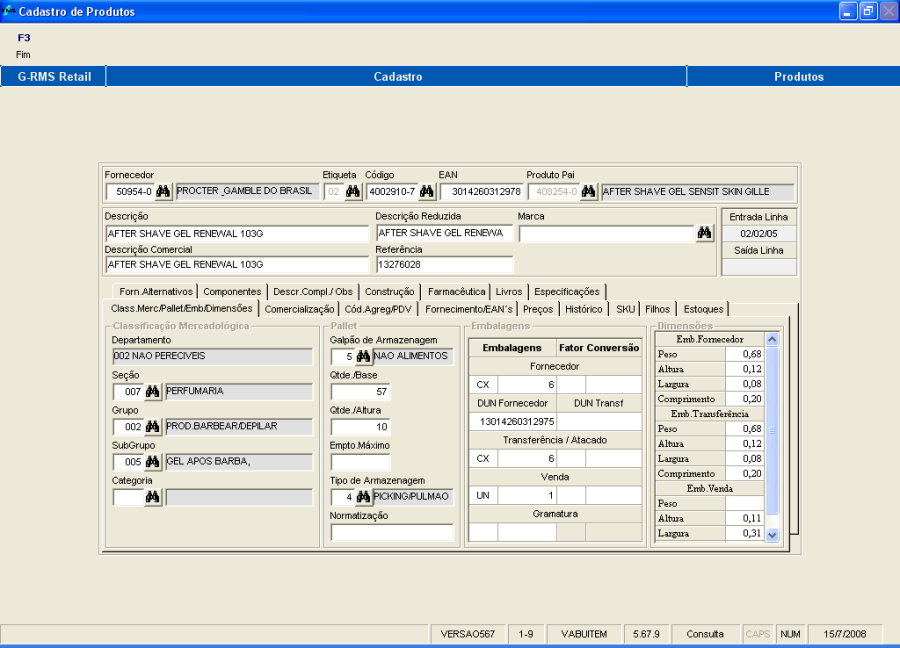Open Fornecimento/EAN's tab

pyautogui.click(x=468, y=309)
